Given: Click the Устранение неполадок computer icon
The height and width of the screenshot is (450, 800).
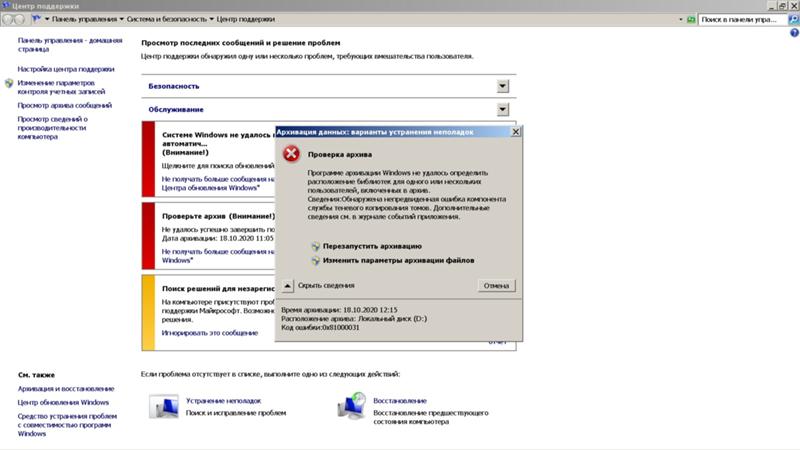Looking at the screenshot, I should [164, 406].
